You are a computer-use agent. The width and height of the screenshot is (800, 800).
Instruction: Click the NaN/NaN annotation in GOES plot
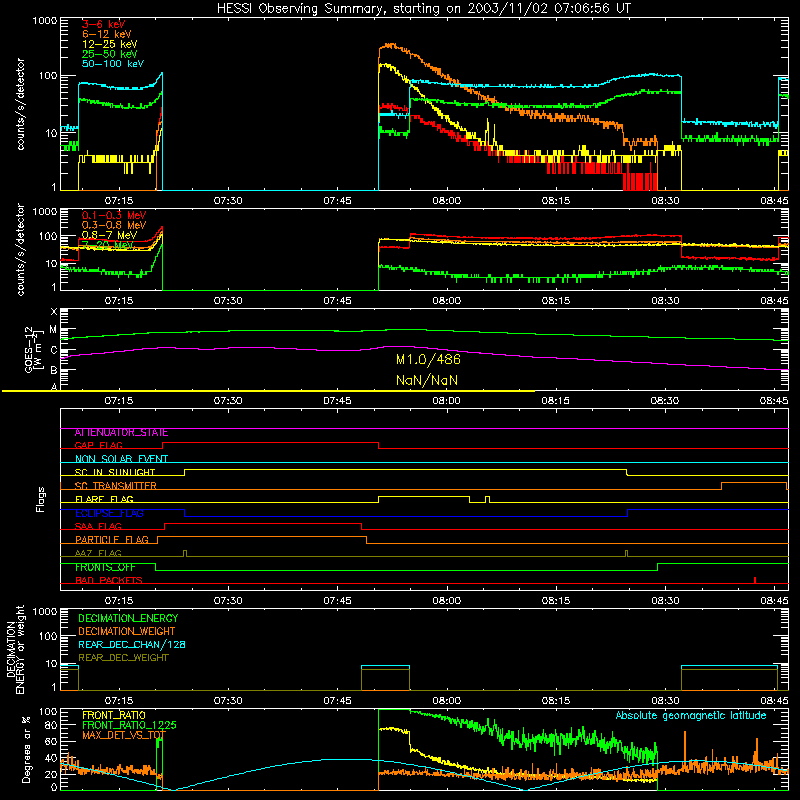pyautogui.click(x=427, y=380)
